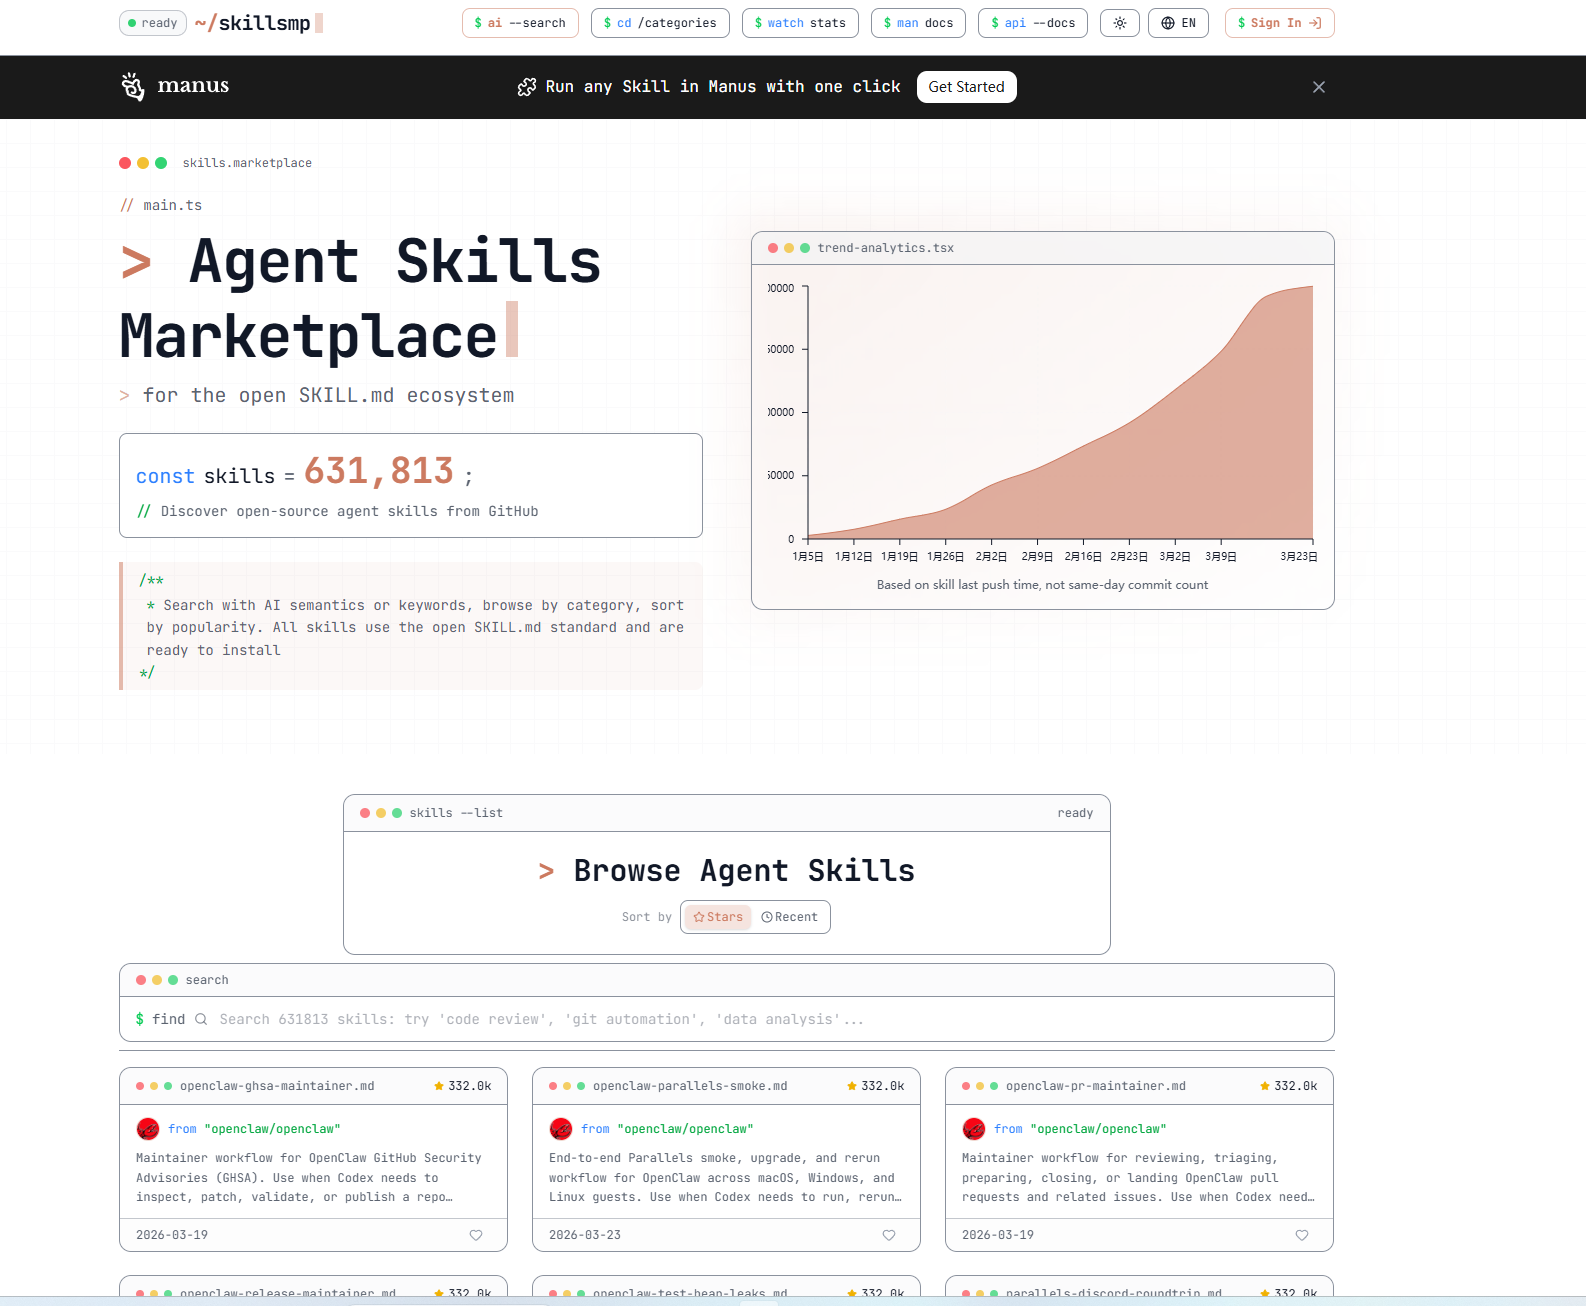Open openclaw-parallels-smoke.md skill card title

pyautogui.click(x=690, y=1086)
